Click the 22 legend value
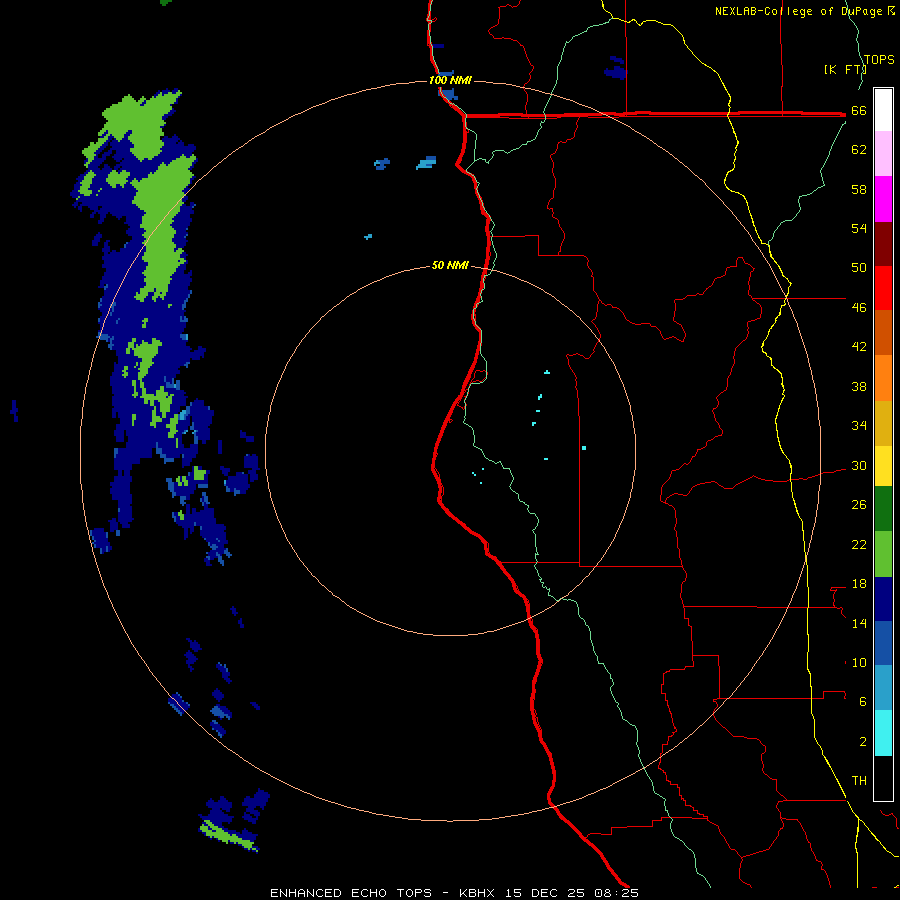 859,545
